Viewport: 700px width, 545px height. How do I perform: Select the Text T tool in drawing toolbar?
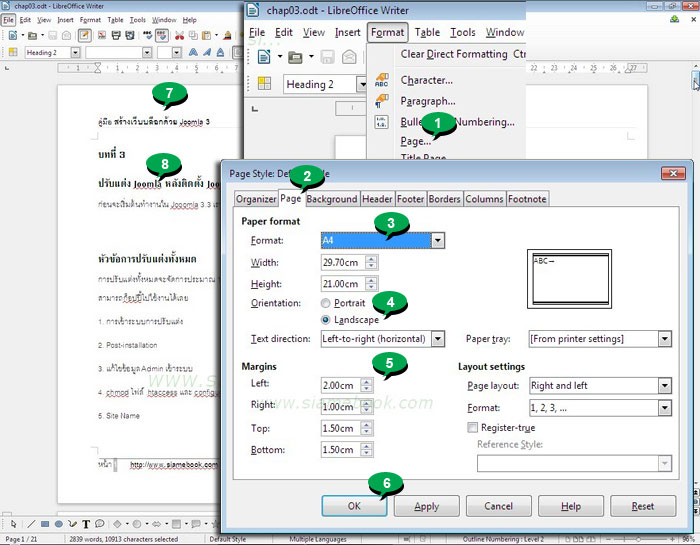86,524
